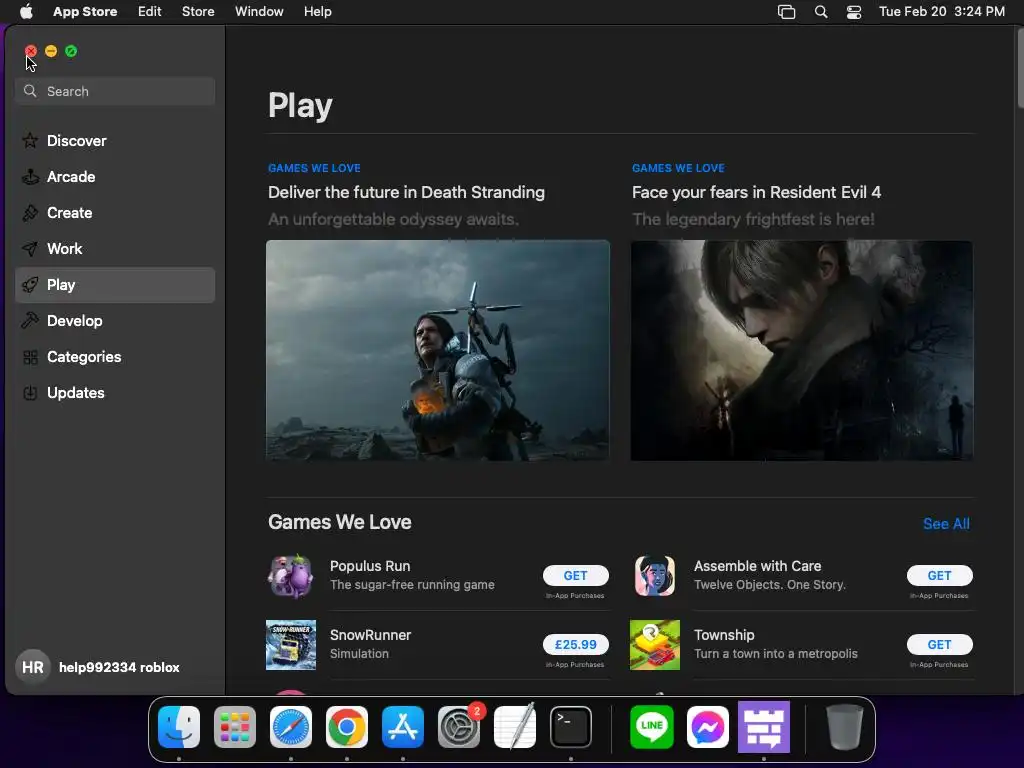Viewport: 1024px width, 768px height.
Task: Open LINE app from the Dock
Action: tap(652, 727)
